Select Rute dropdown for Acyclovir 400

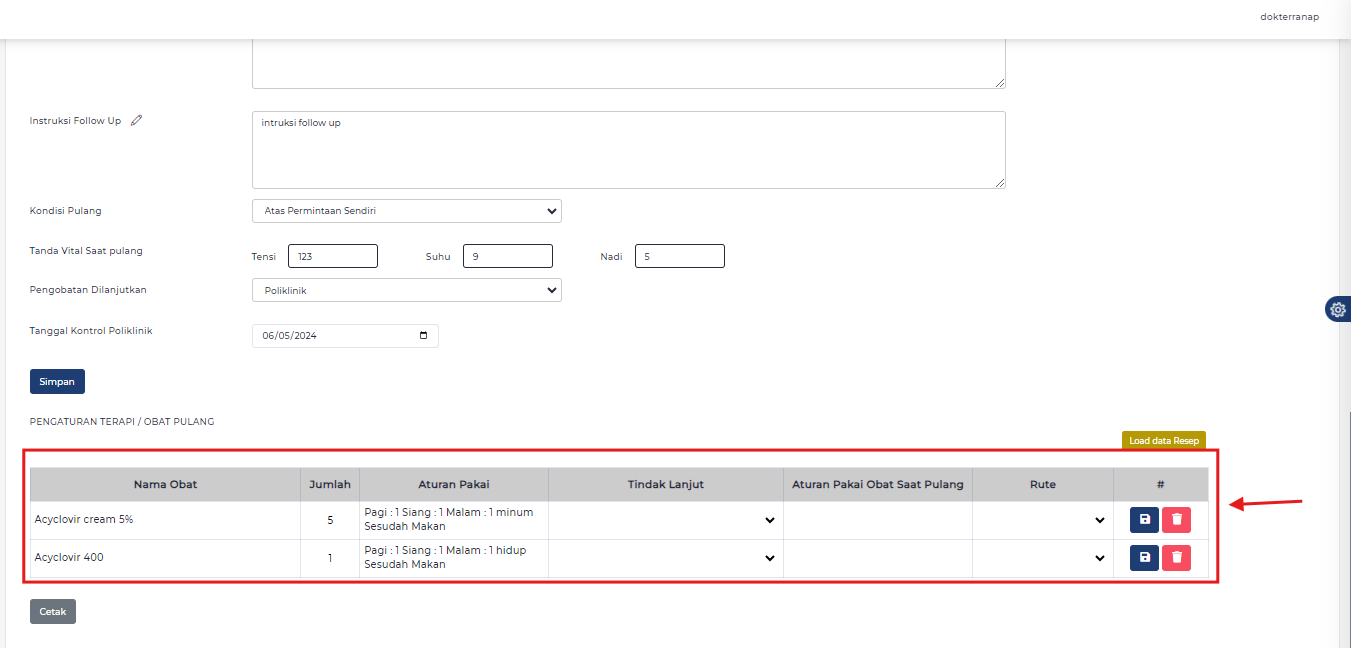click(x=1042, y=558)
